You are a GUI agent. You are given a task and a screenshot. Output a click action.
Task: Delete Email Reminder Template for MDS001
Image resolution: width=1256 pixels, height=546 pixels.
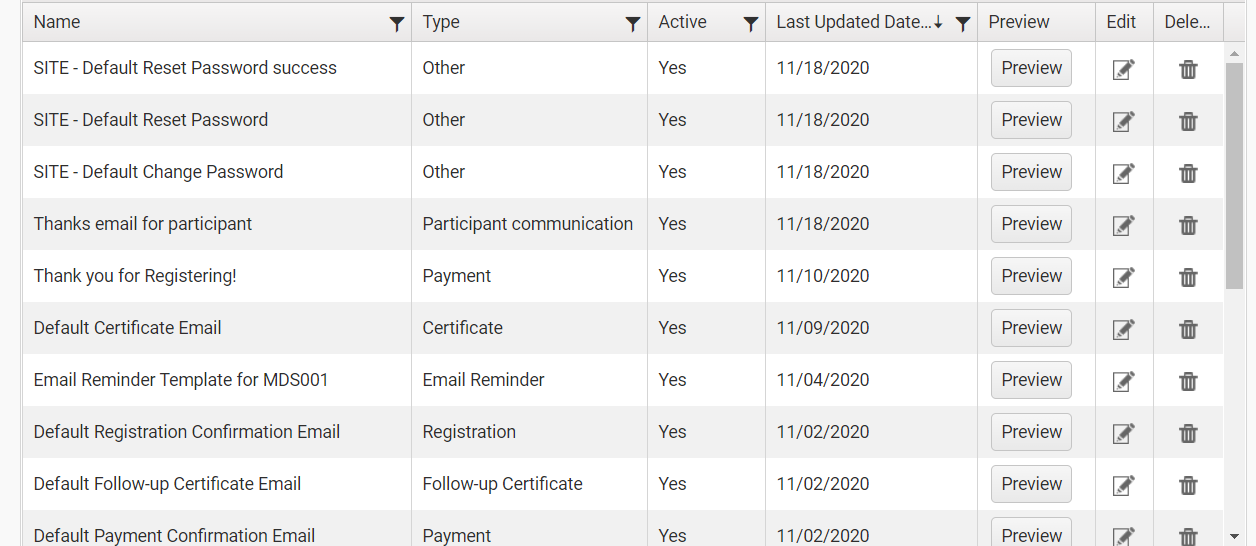pos(1188,381)
